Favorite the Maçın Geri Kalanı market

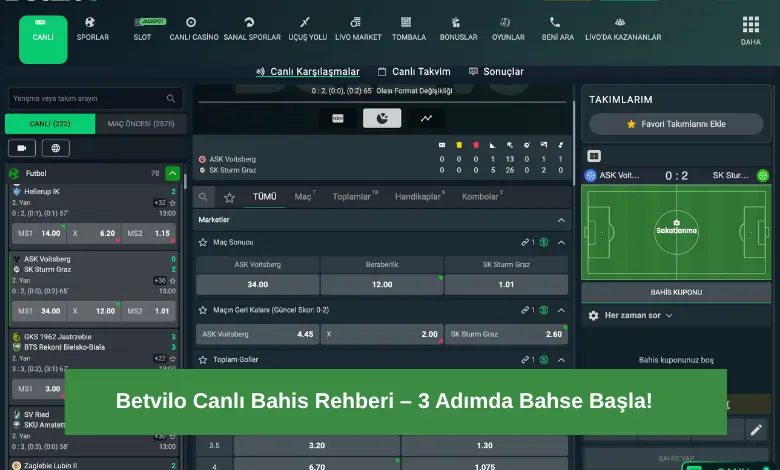point(203,310)
